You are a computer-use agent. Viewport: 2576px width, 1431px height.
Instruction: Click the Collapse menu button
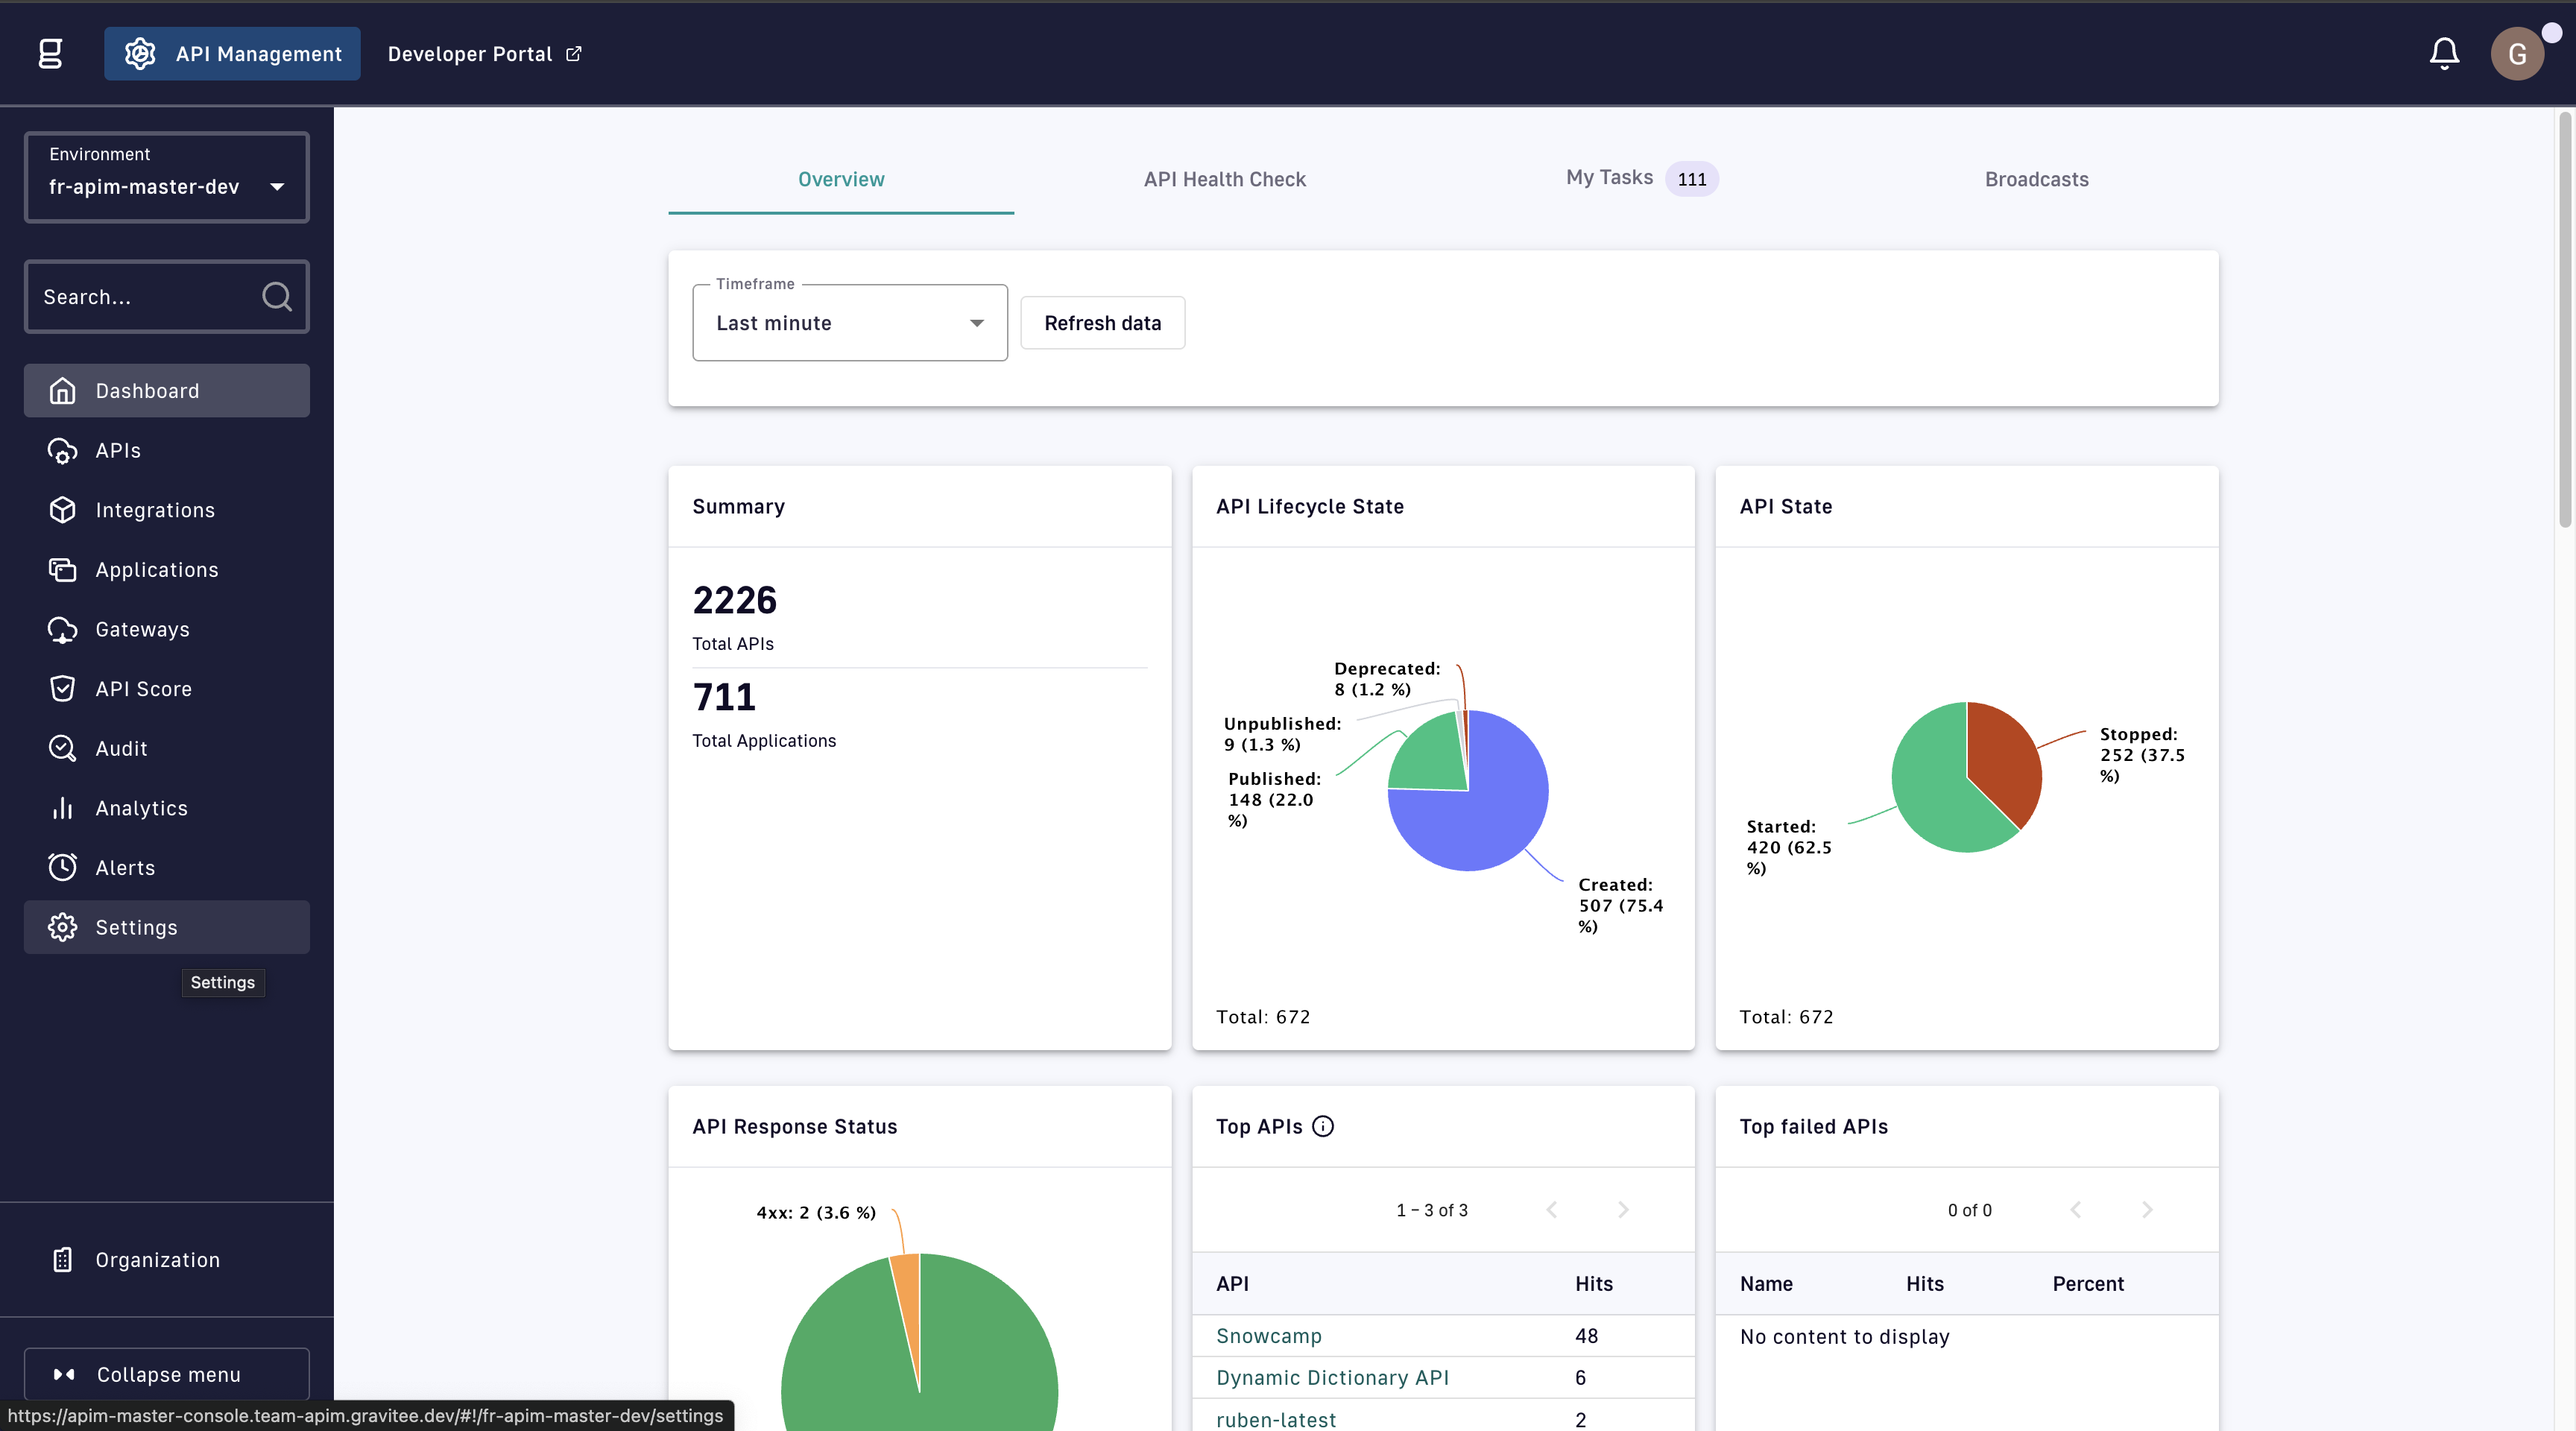166,1374
